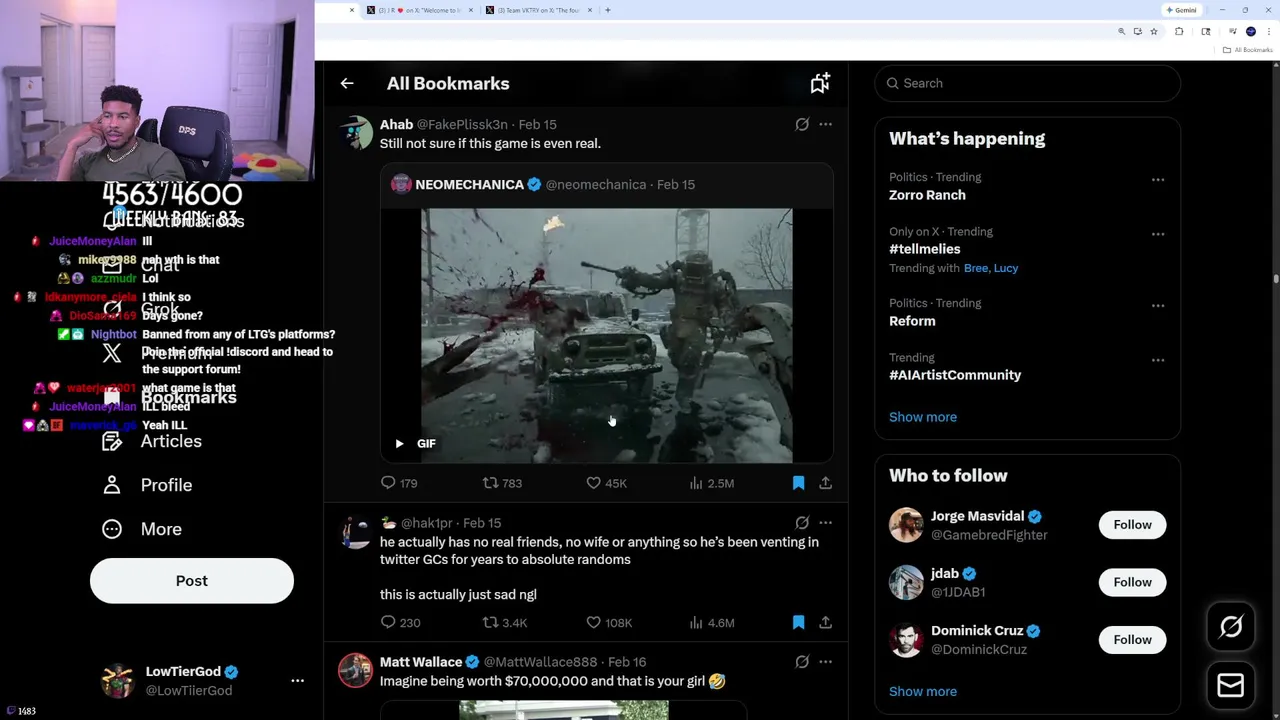Open Bookmarks in the sidebar
This screenshot has height=720, width=1280.
click(170, 398)
